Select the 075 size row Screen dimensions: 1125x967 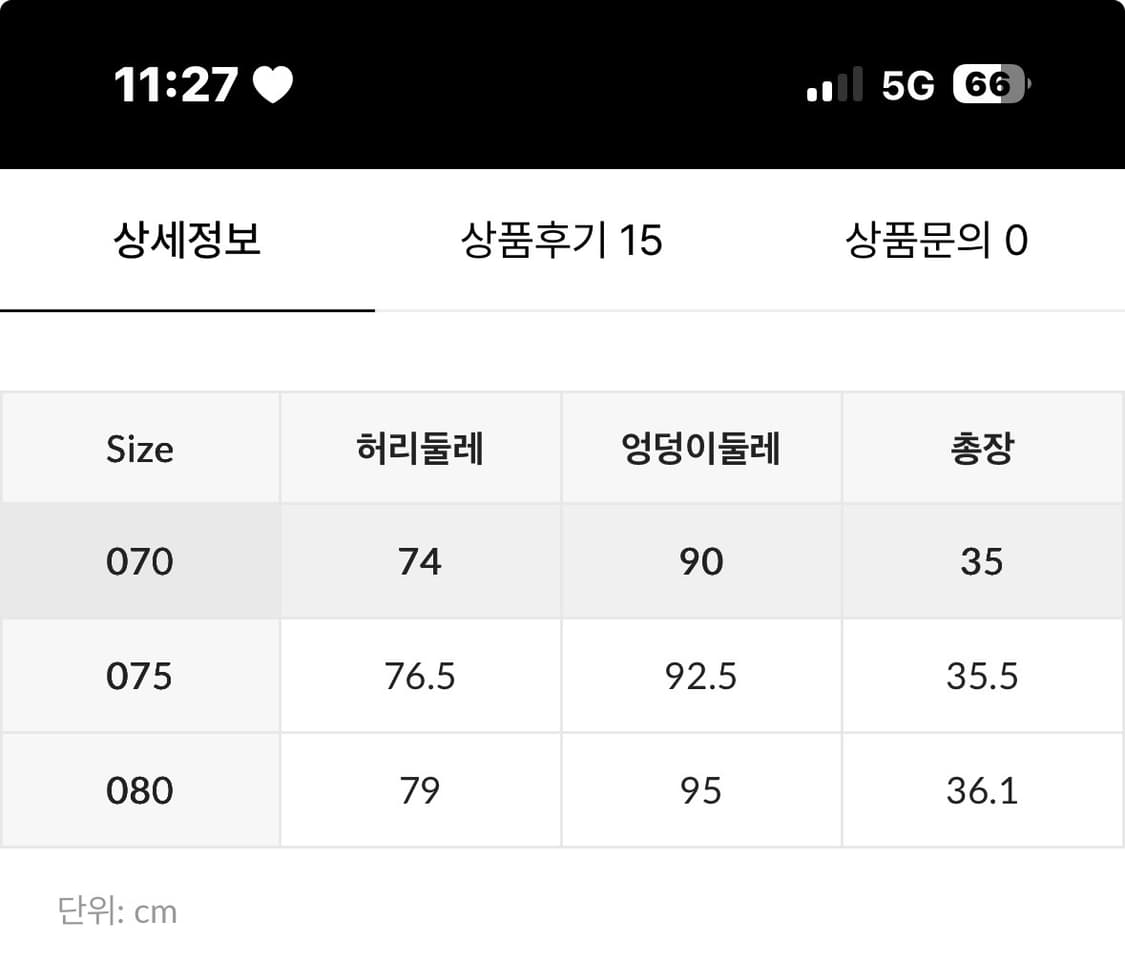coord(140,676)
